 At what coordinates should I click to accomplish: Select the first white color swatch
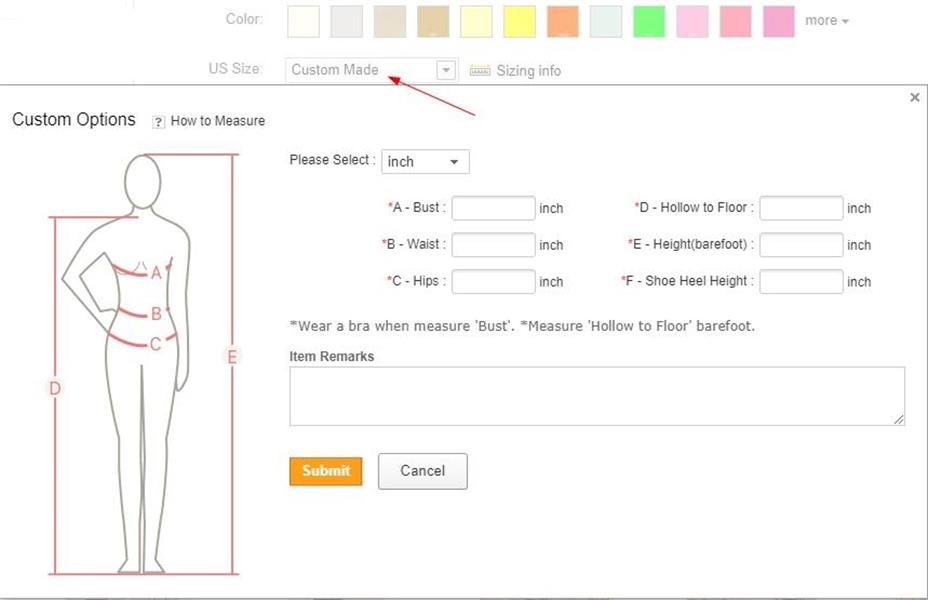tap(303, 21)
